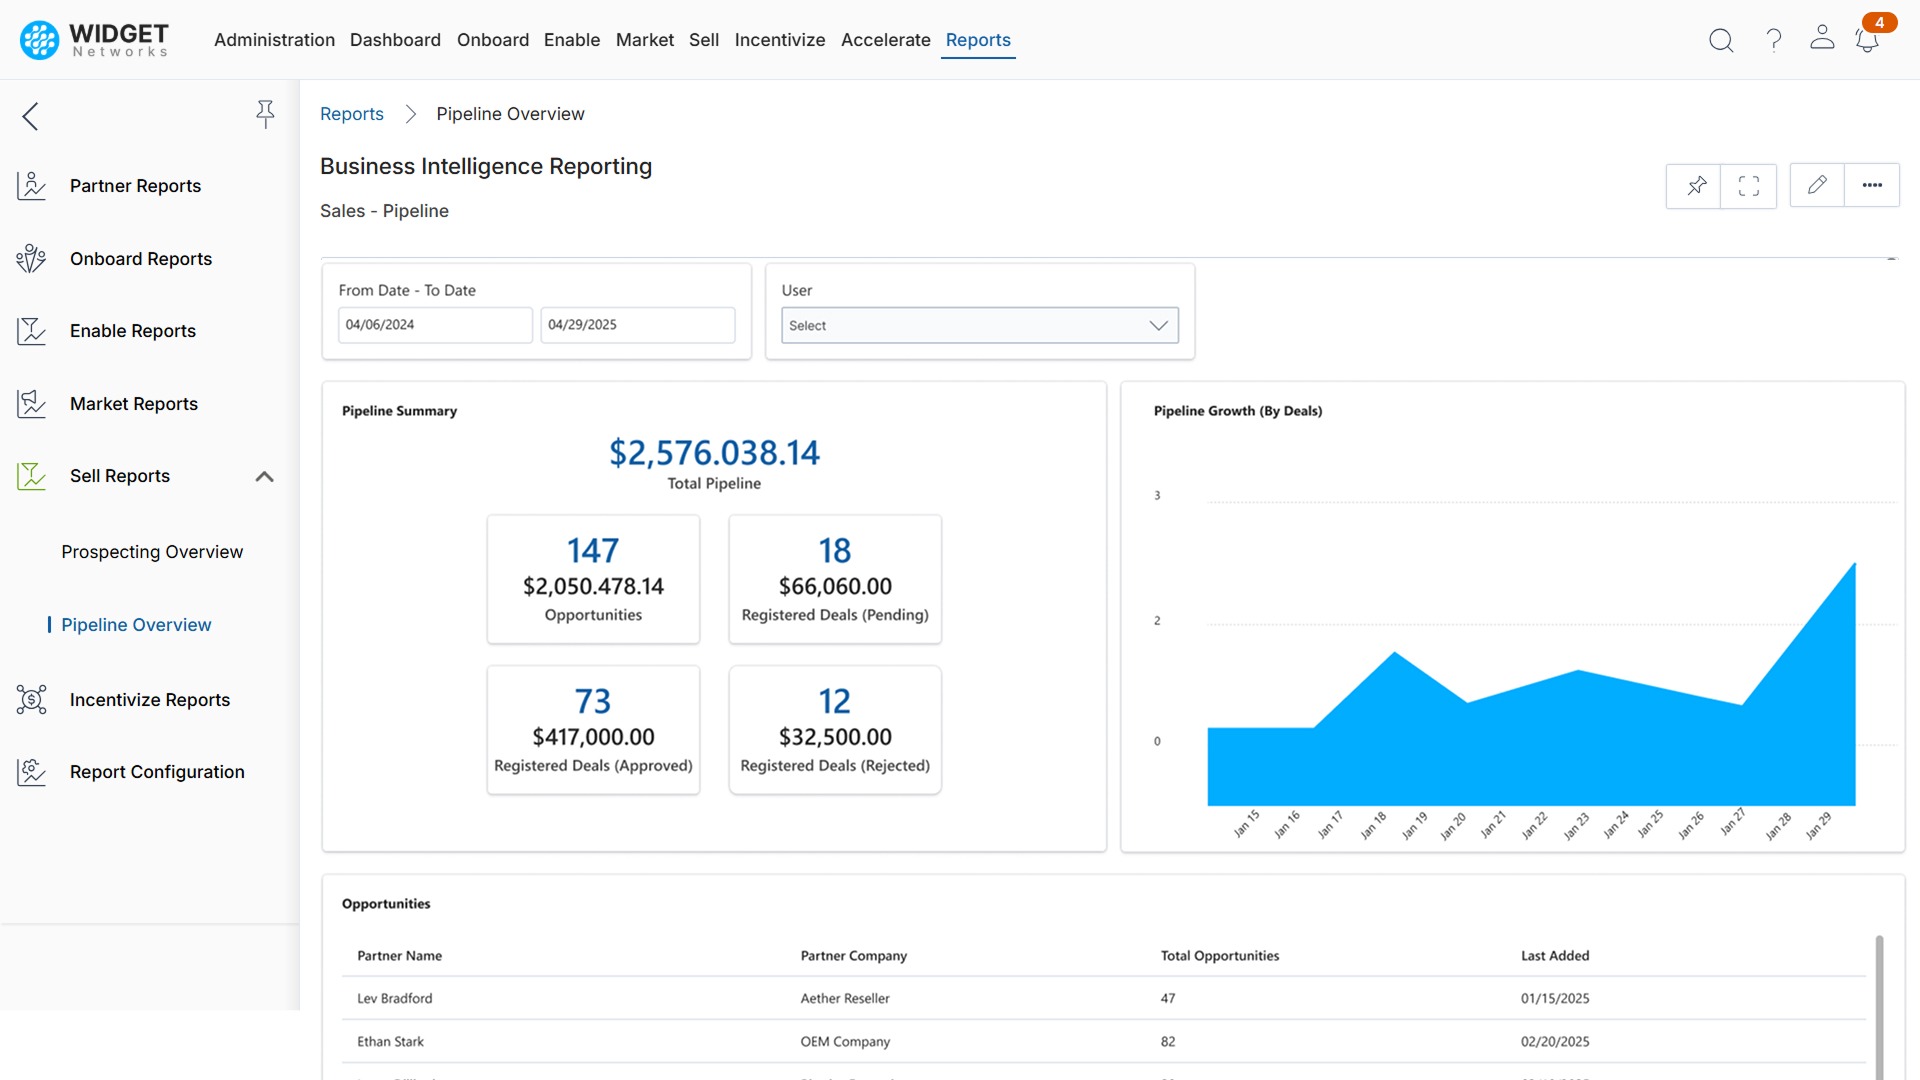Image resolution: width=1920 pixels, height=1080 pixels.
Task: Open the help icon in the header
Action: point(1773,40)
